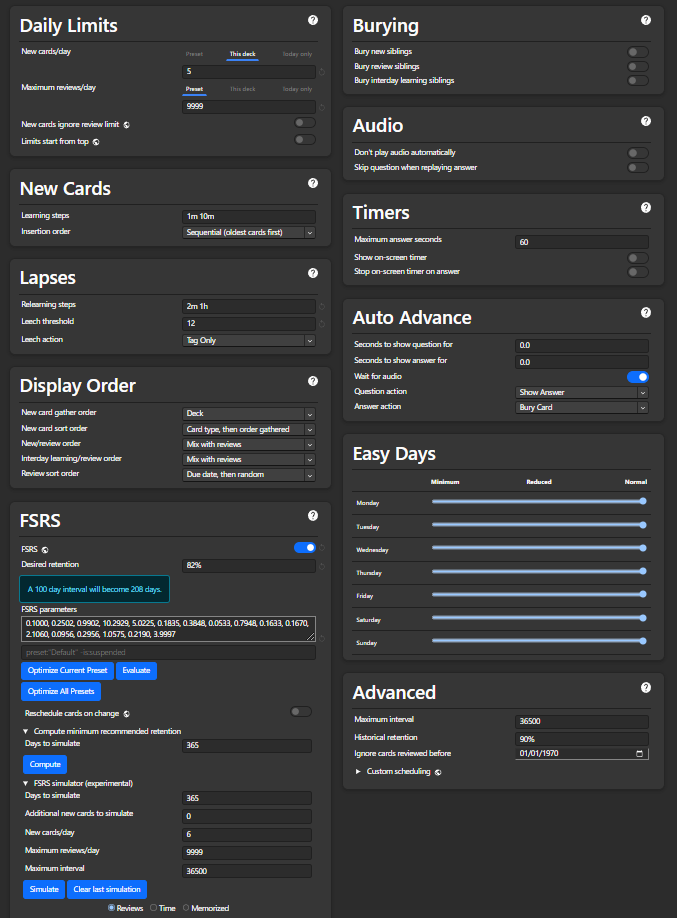Show help for Display Order section
677x918 pixels.
(313, 381)
